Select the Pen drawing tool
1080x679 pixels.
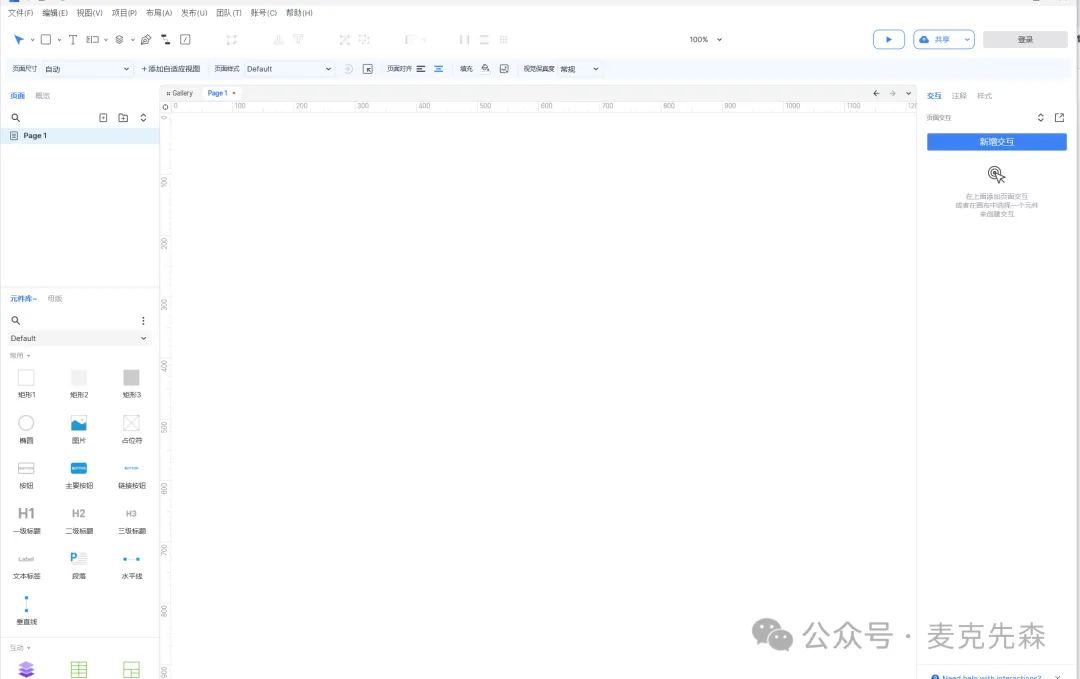[146, 40]
